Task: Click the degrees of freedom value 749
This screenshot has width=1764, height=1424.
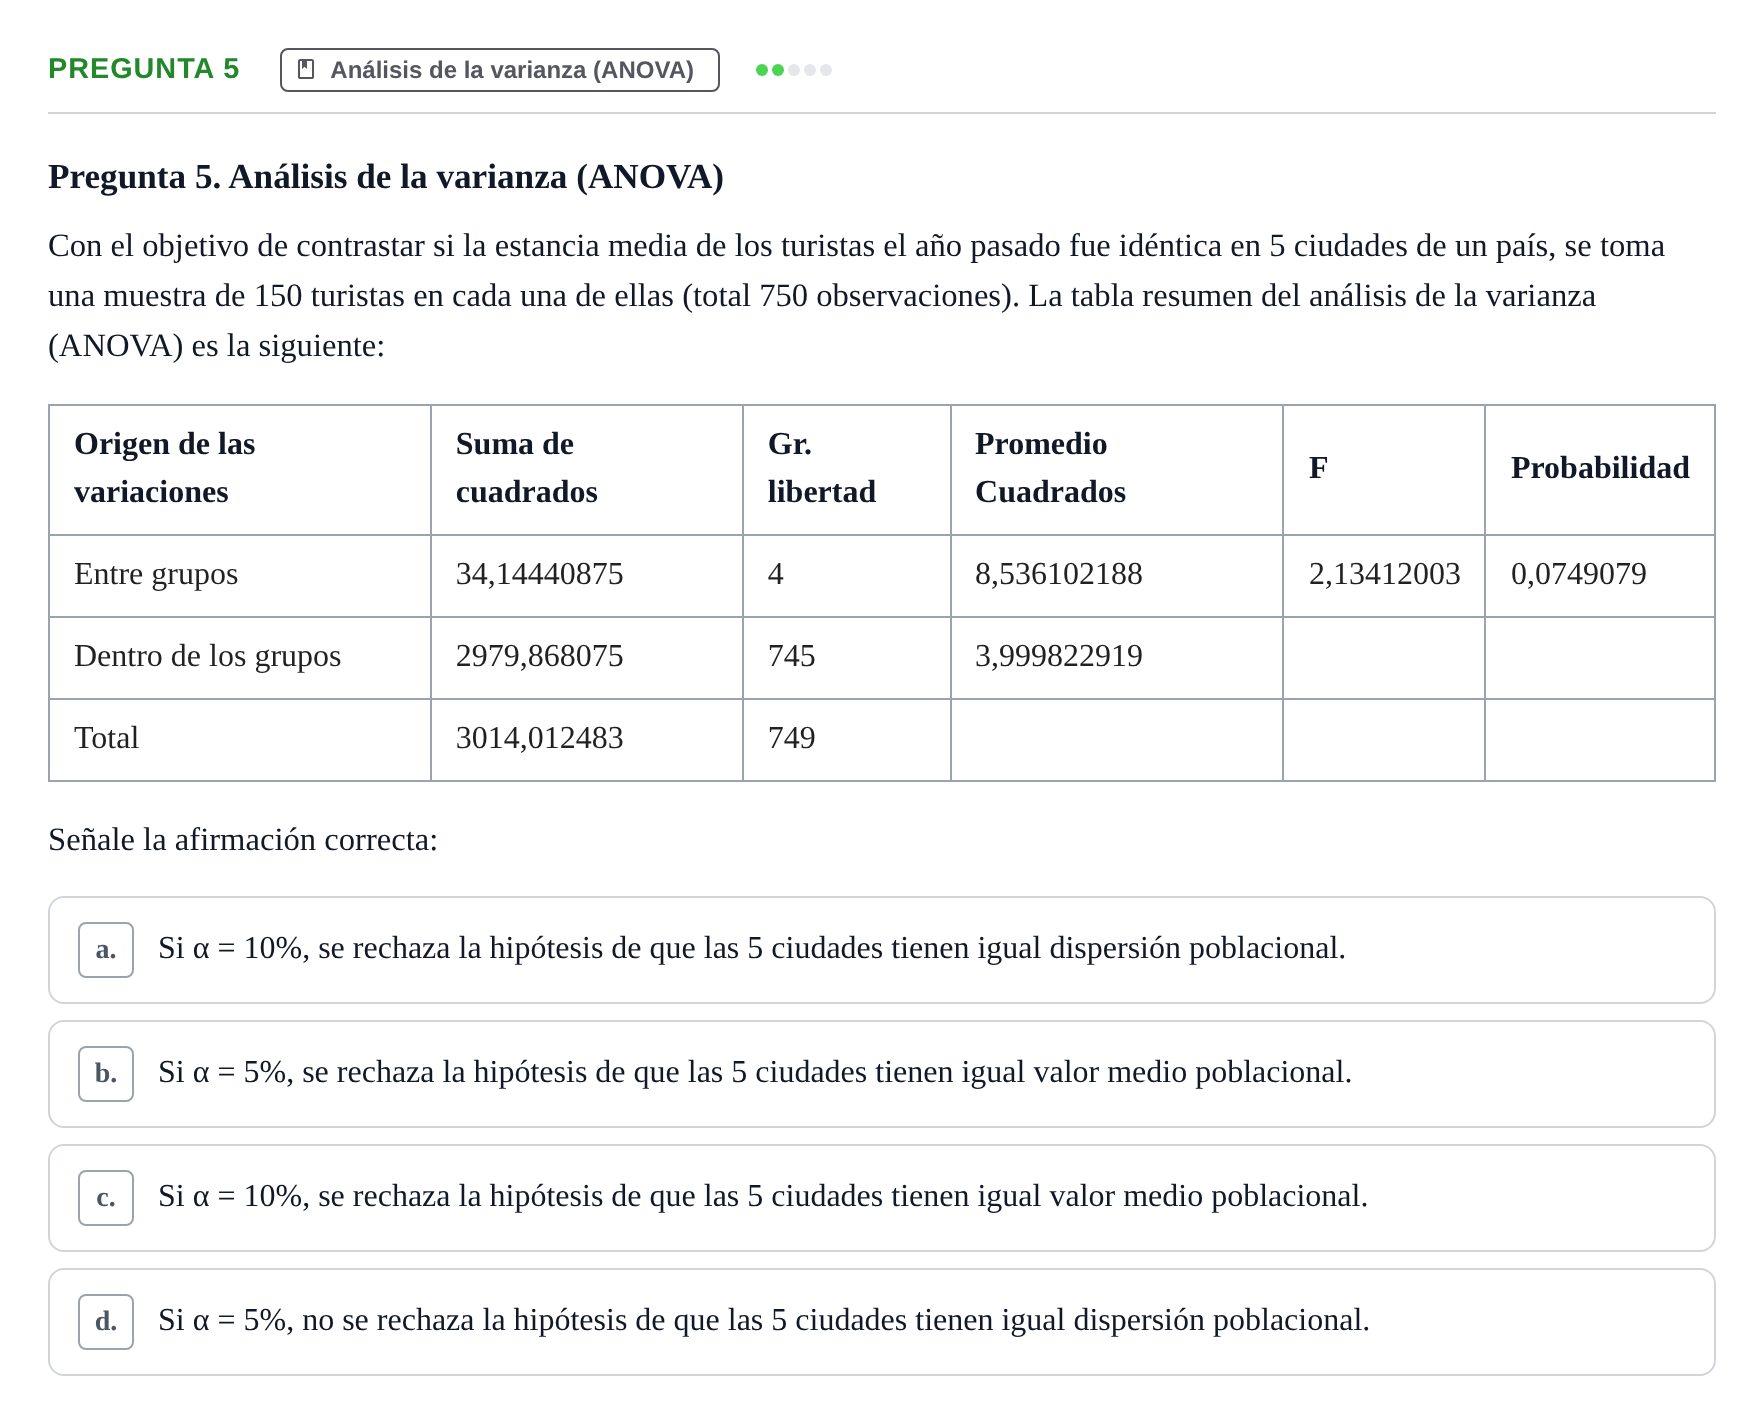Action: tap(791, 738)
